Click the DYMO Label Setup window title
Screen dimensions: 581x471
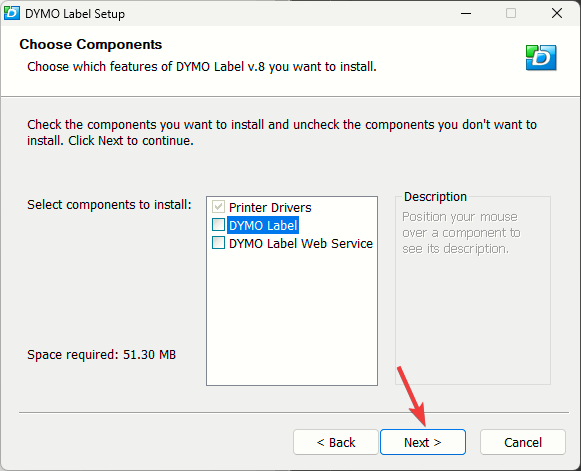tap(75, 14)
